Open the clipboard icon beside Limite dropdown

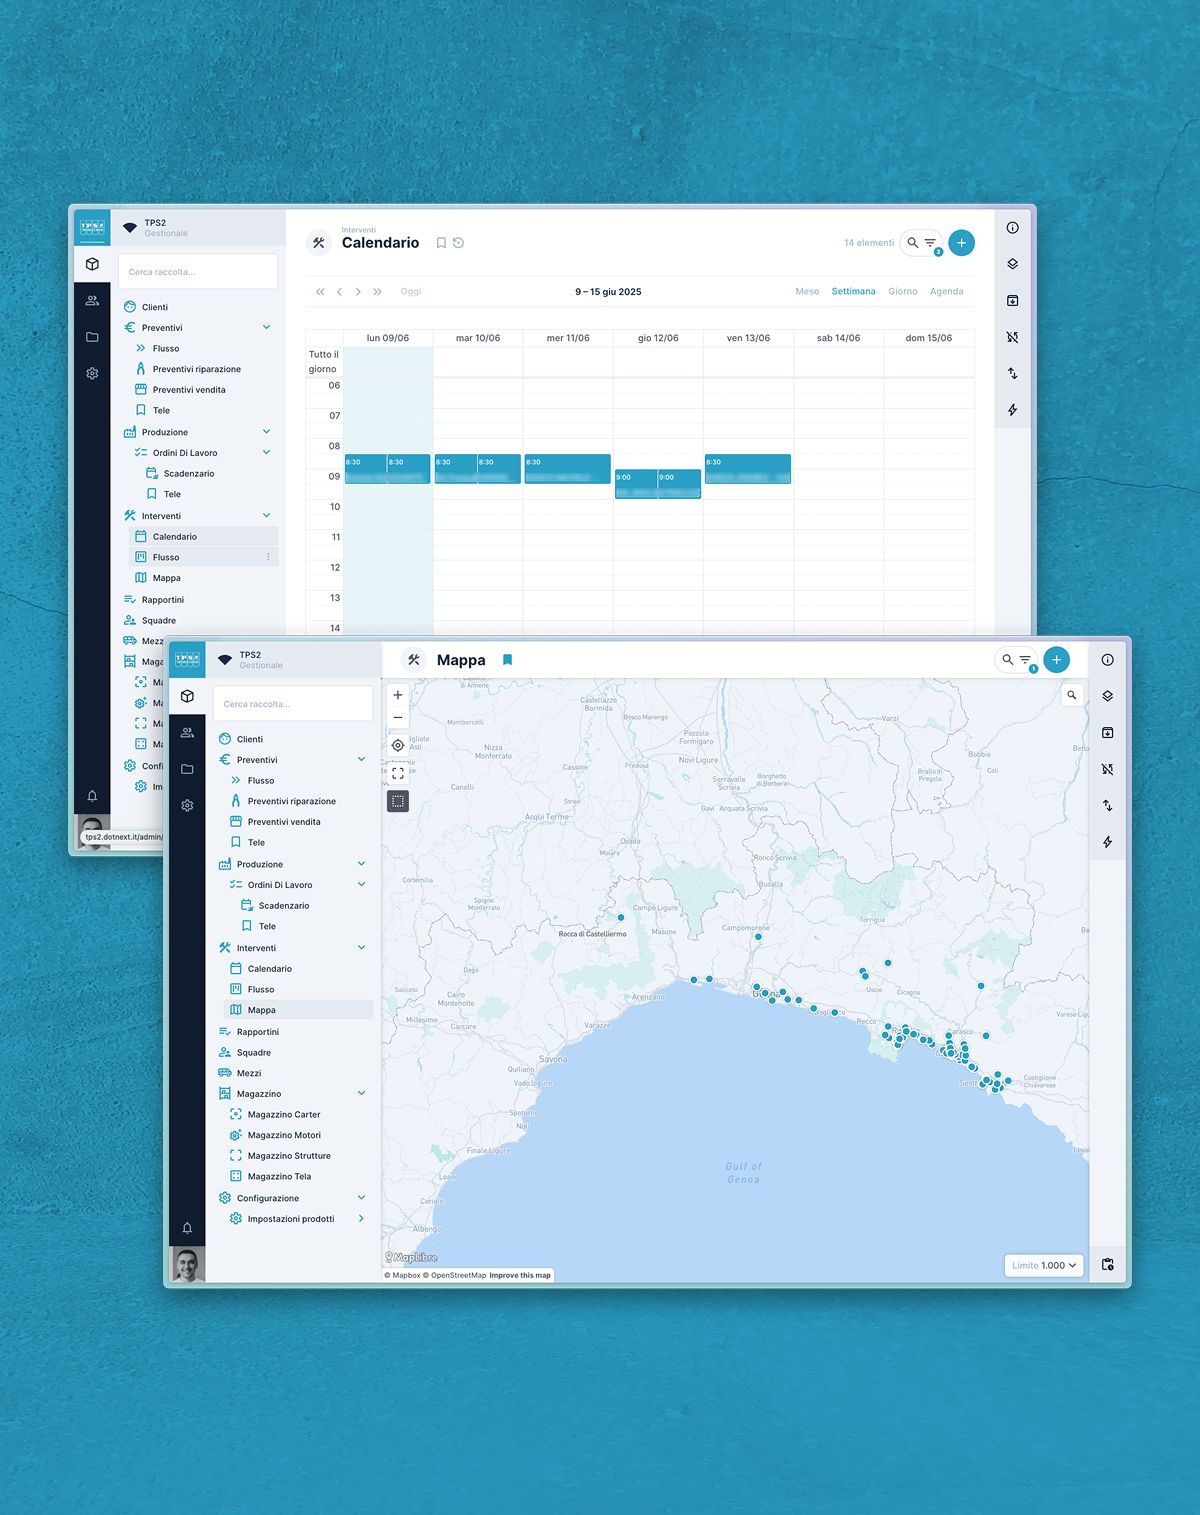tap(1108, 1265)
